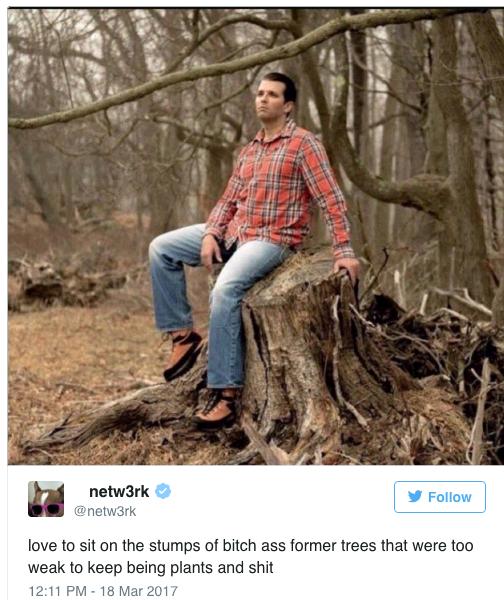This screenshot has height=600, width=504.
Task: Open the netw3rk display name profile link
Action: tap(119, 491)
